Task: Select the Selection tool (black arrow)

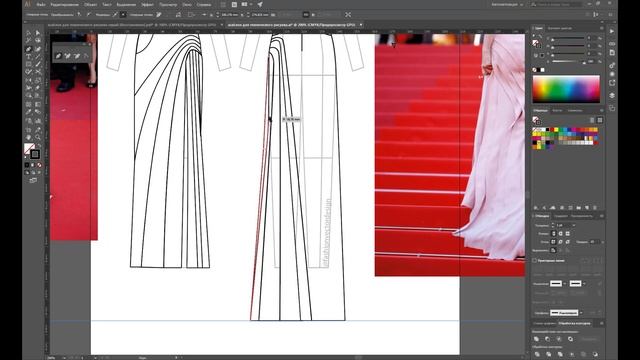Action: (x=29, y=33)
